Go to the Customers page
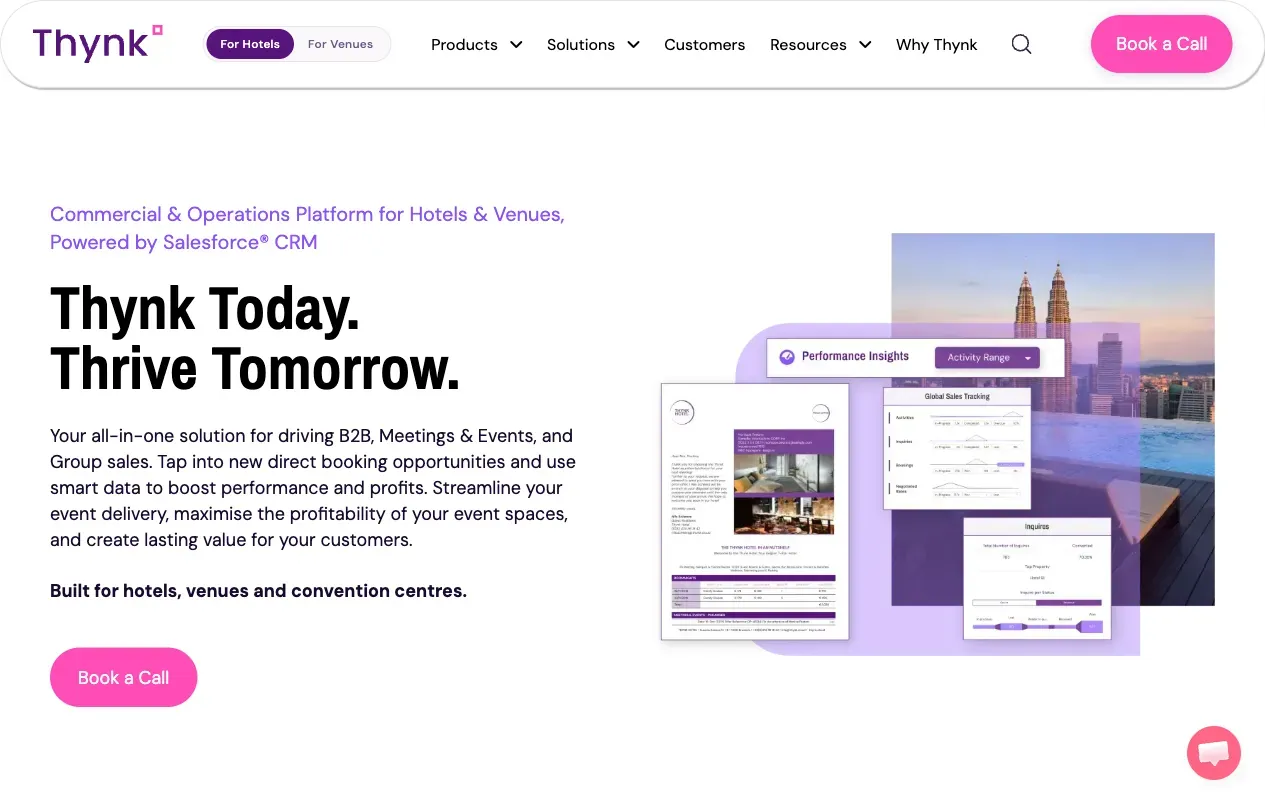The width and height of the screenshot is (1265, 800). coord(705,45)
